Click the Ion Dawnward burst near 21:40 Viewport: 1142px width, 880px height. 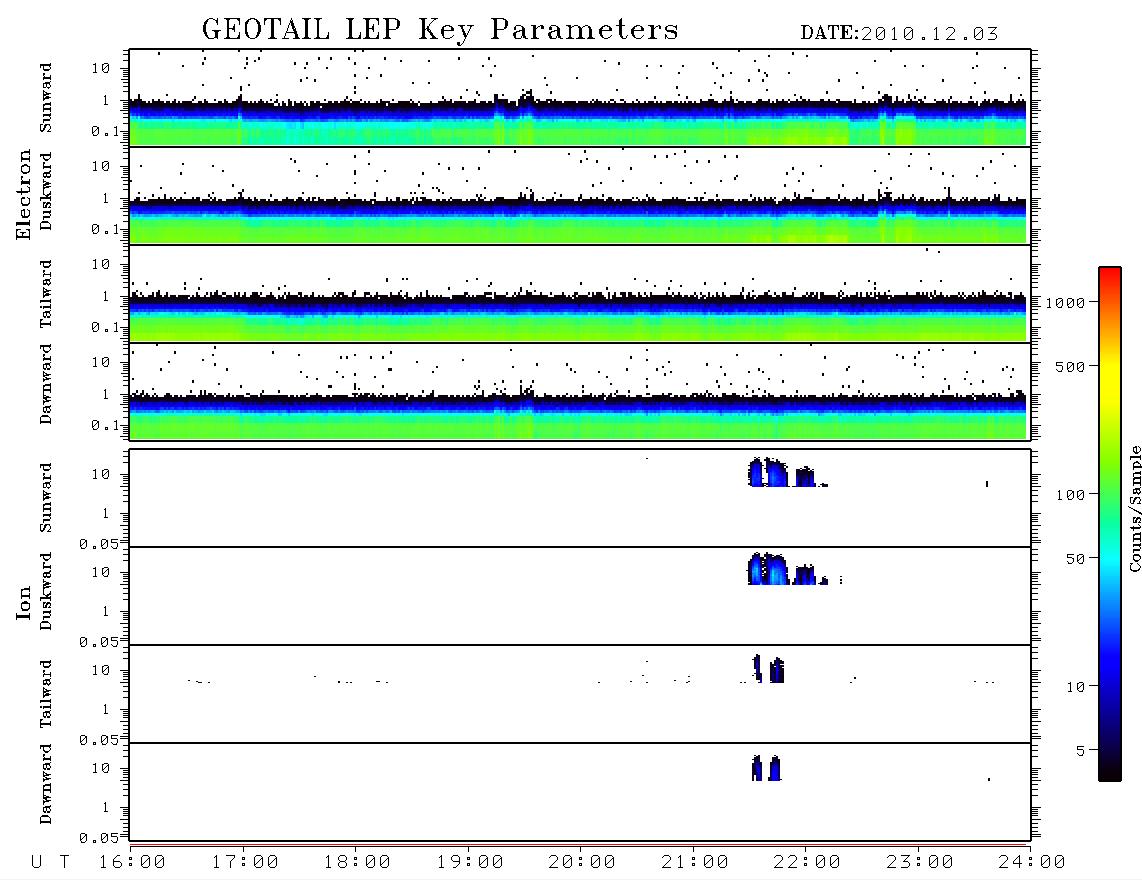click(766, 768)
